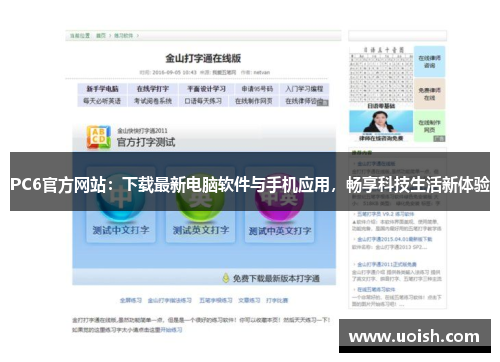The height and width of the screenshot is (362, 500).
Task: Open the 口语每天练习 navigation link
Action: 203,101
